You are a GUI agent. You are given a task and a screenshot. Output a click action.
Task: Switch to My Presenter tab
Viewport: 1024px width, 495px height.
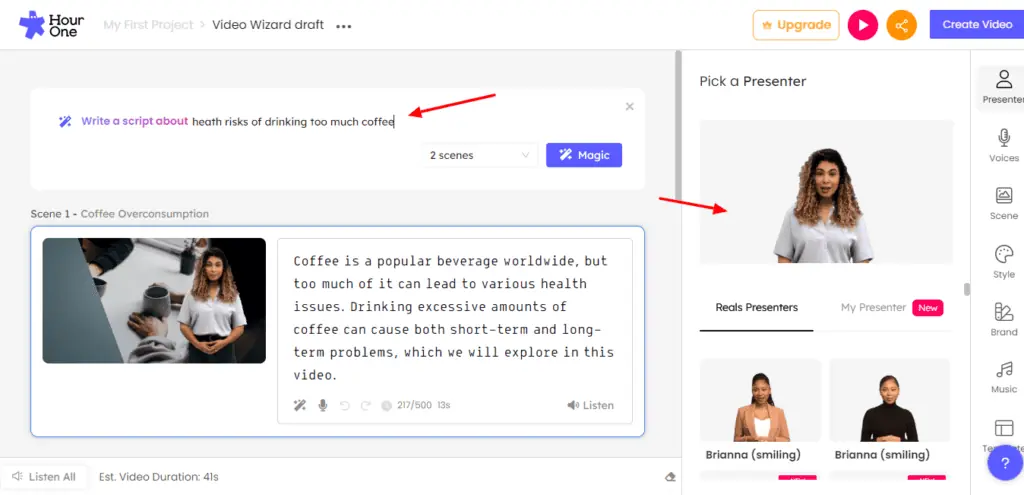[x=873, y=308]
